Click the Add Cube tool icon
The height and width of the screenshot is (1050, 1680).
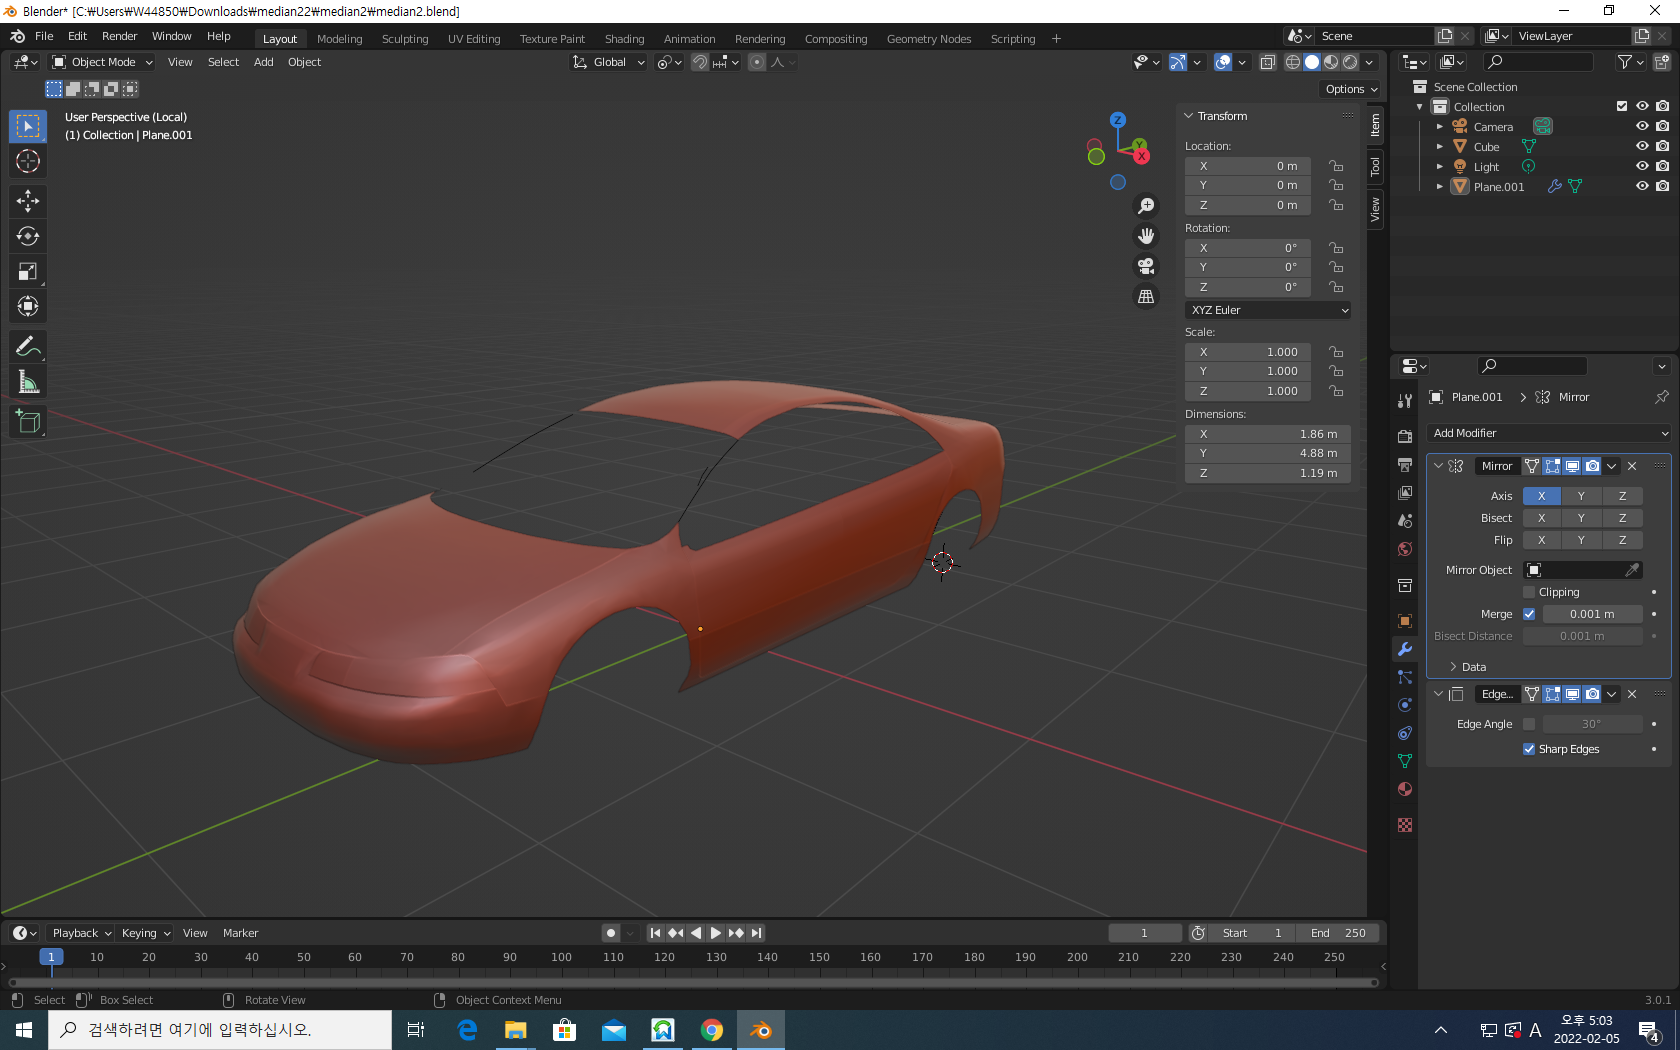click(x=28, y=422)
